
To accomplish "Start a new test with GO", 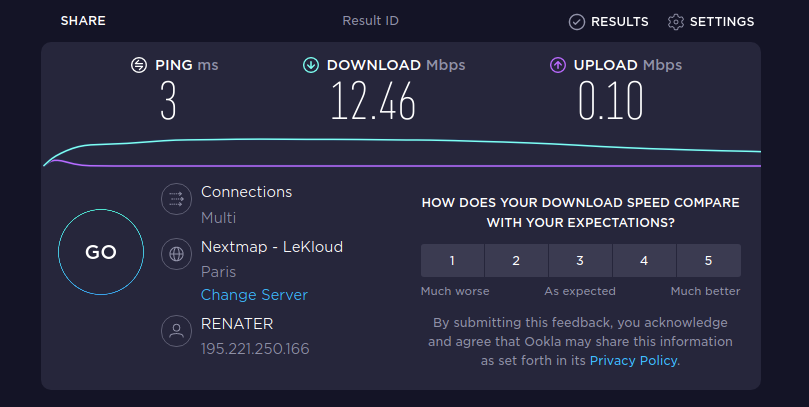I will [x=101, y=252].
